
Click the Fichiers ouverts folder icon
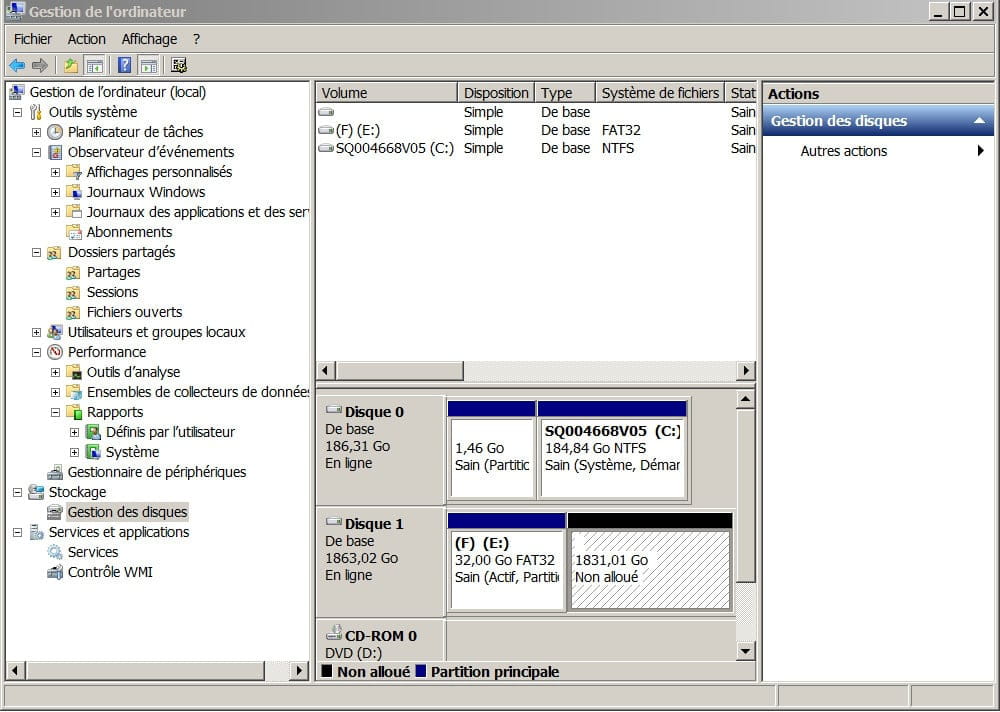74,313
